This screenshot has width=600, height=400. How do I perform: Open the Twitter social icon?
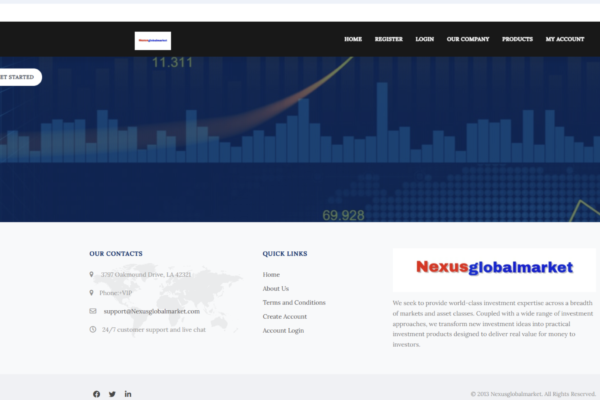point(112,394)
